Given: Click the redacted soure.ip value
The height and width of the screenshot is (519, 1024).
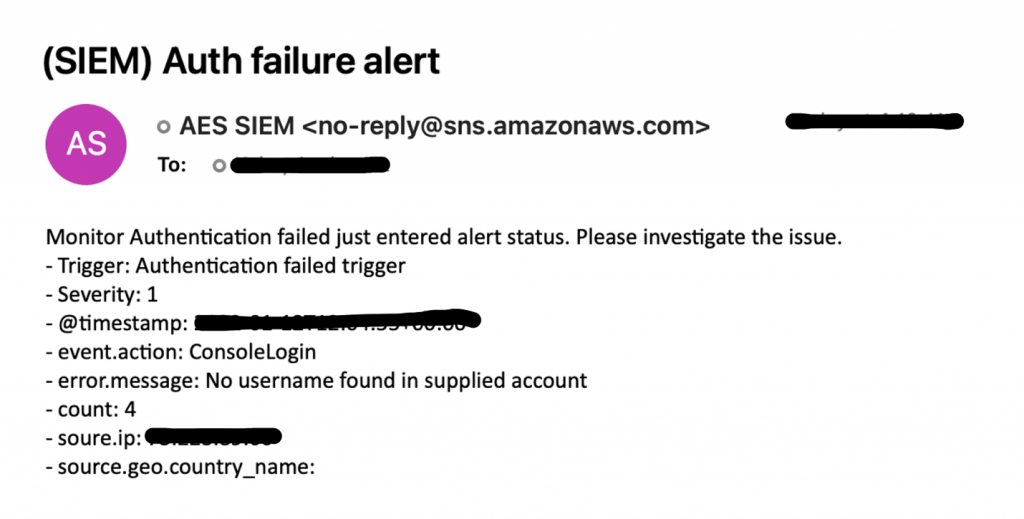Looking at the screenshot, I should click(x=213, y=437).
